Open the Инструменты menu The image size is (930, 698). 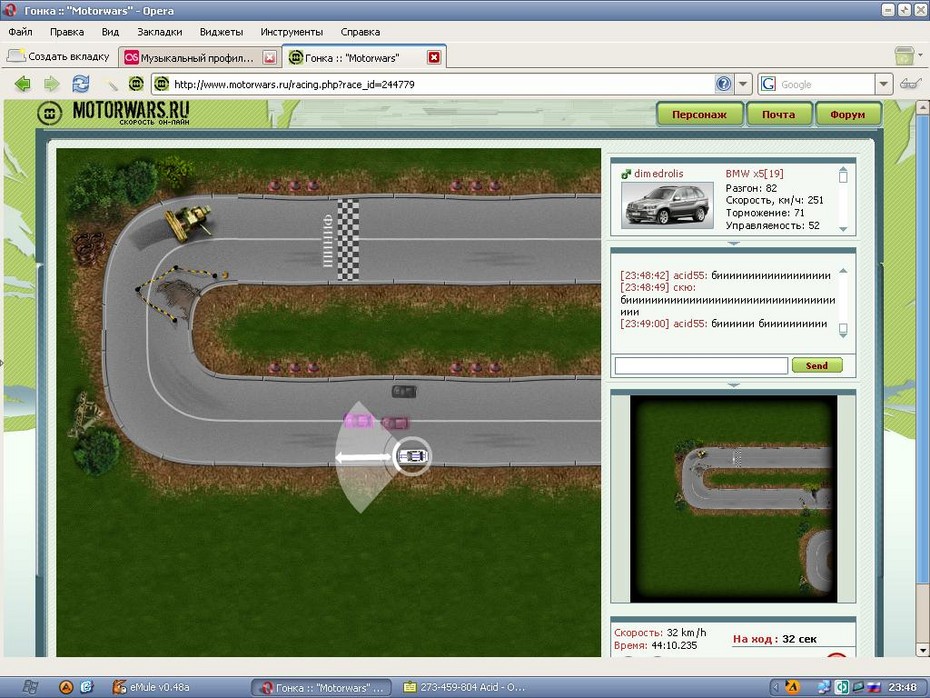(x=292, y=32)
